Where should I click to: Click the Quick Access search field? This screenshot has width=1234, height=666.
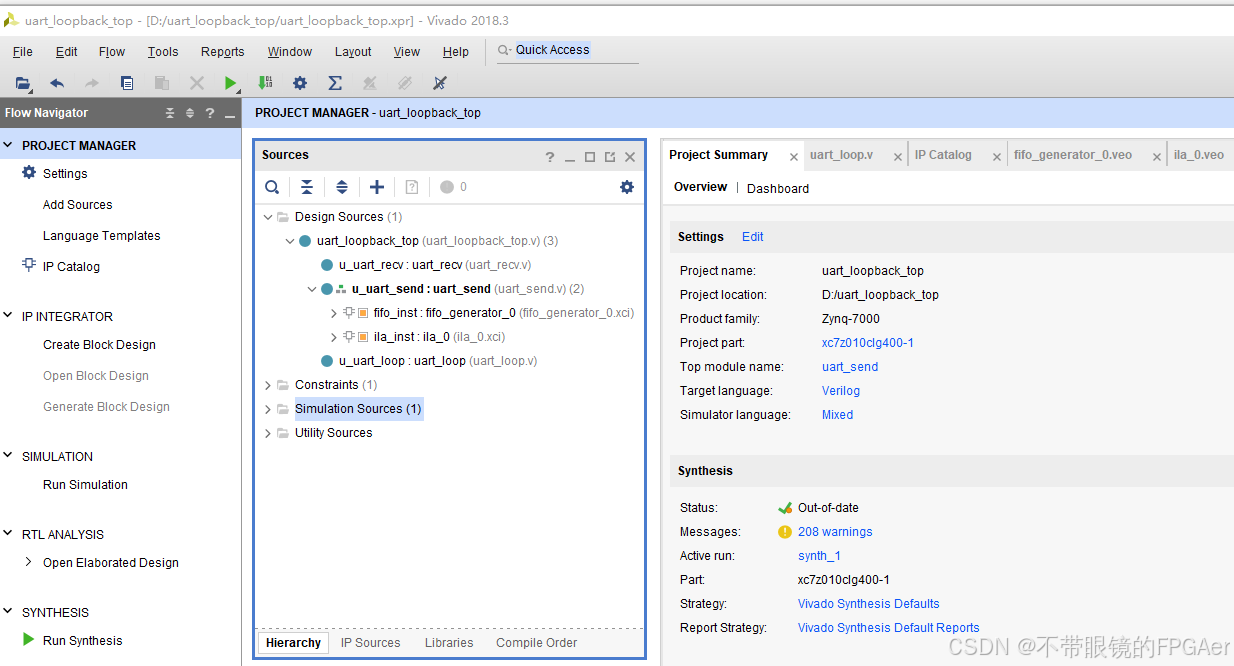567,51
